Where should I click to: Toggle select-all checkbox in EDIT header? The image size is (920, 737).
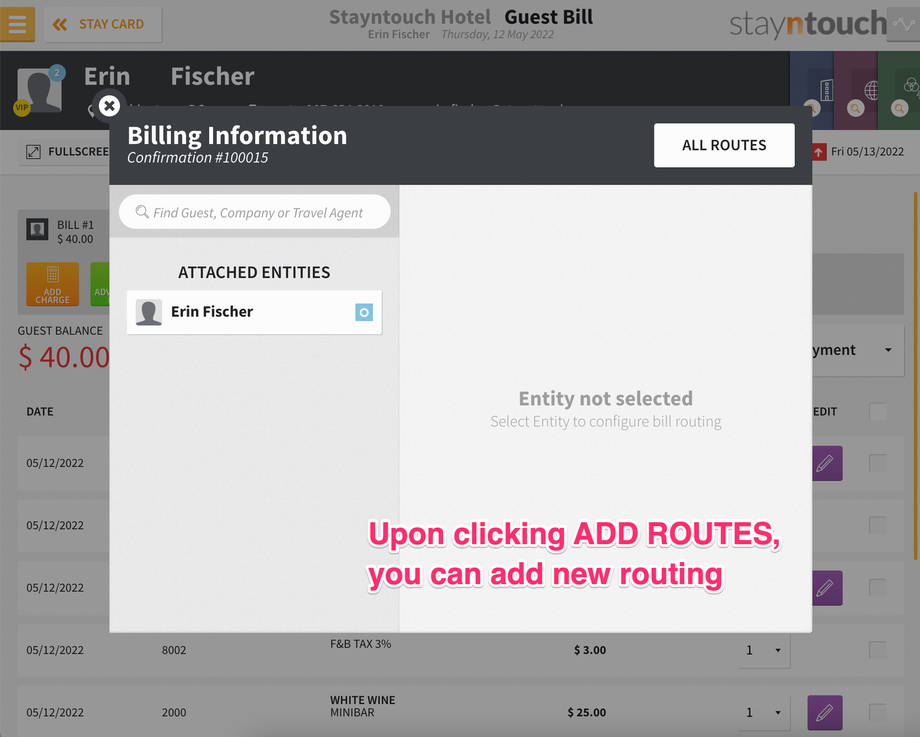tap(878, 411)
